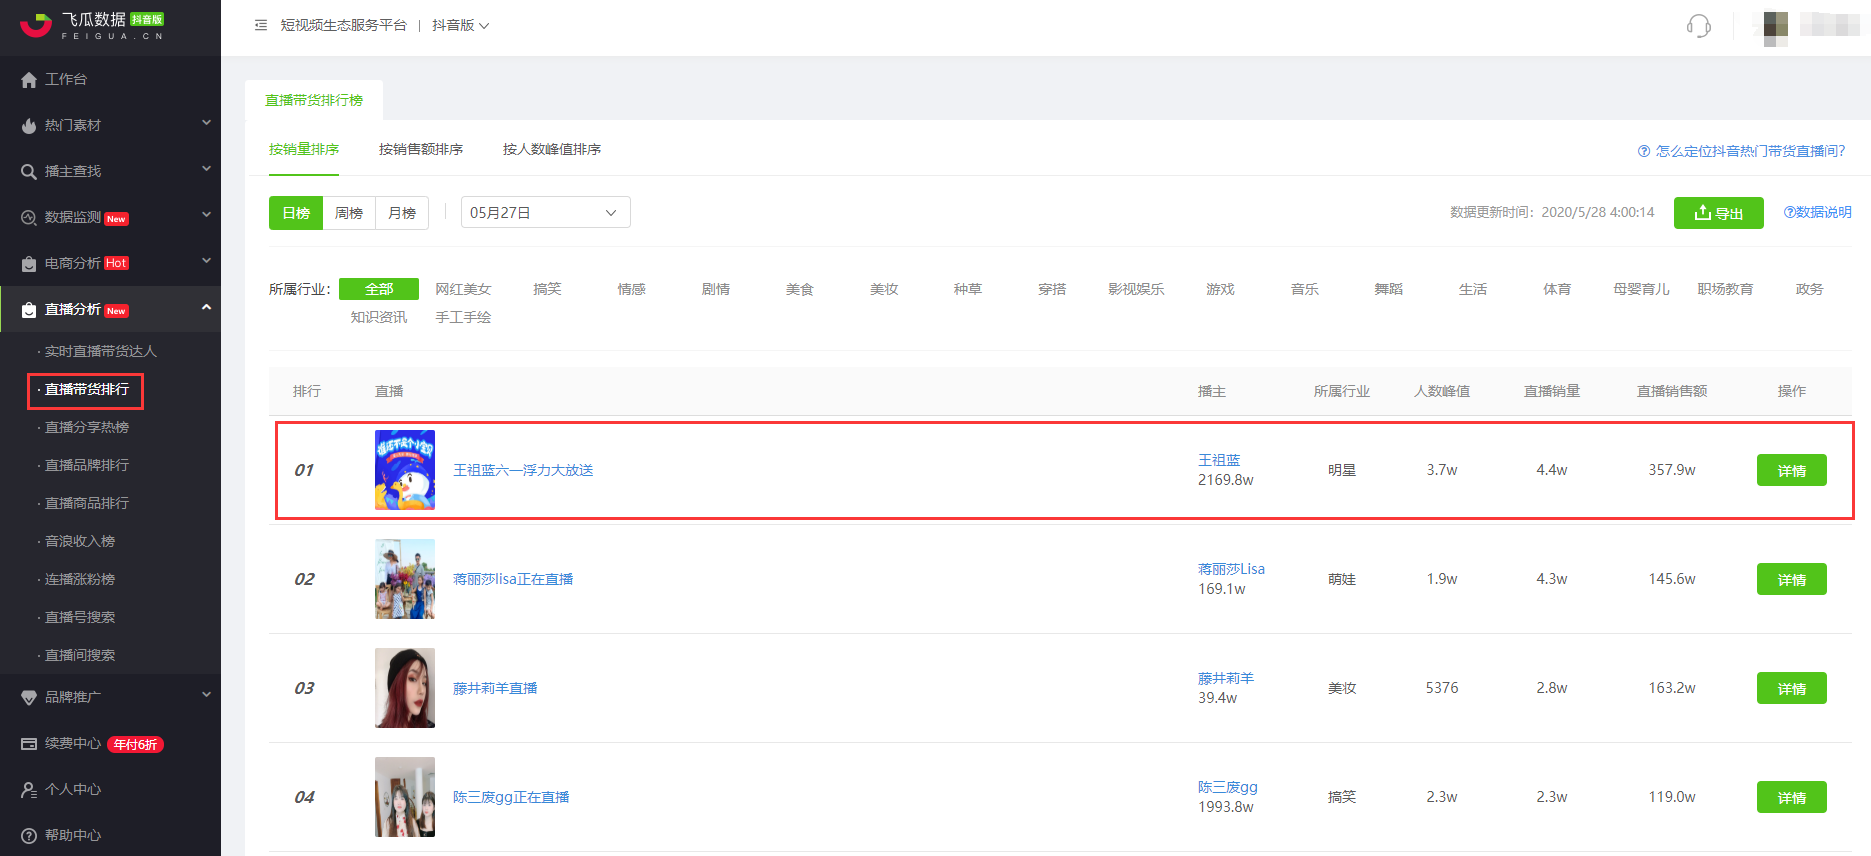This screenshot has width=1871, height=856.
Task: Filter industry by 美妆
Action: click(x=883, y=289)
